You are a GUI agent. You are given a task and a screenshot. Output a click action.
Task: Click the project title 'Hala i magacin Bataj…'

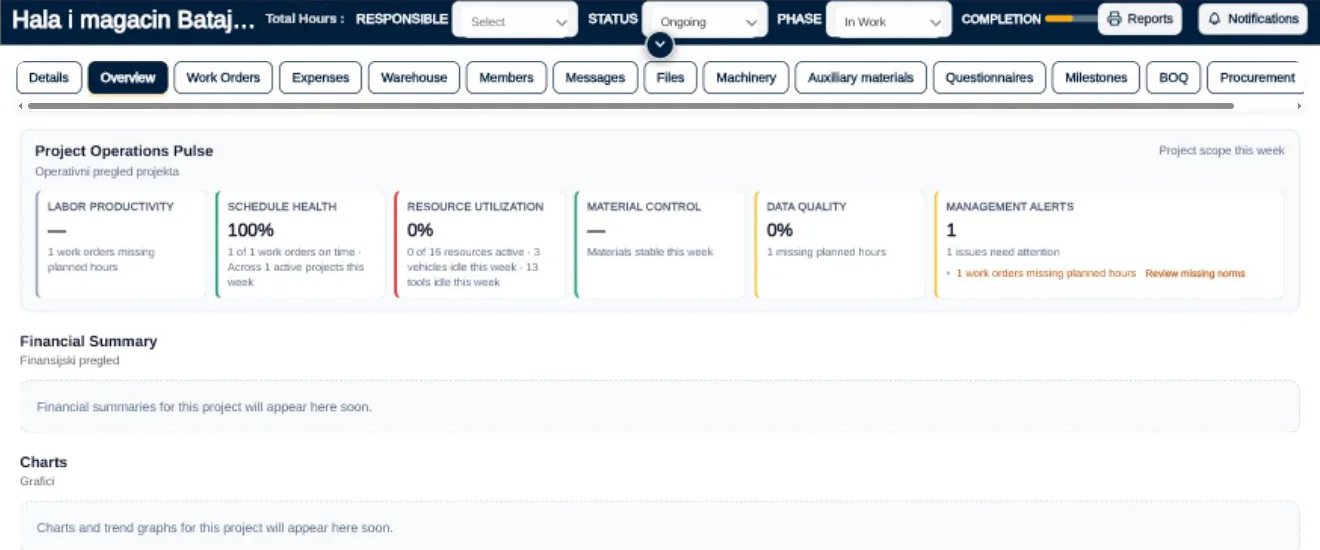point(133,19)
